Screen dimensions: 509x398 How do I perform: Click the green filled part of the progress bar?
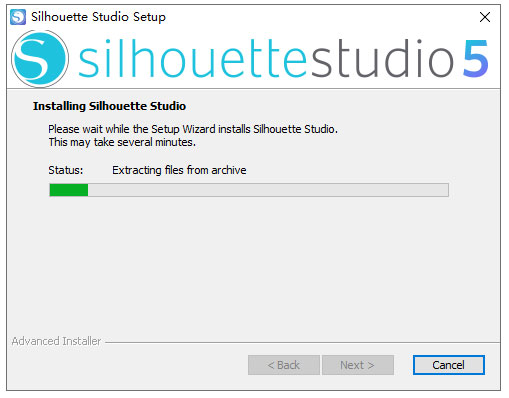pyautogui.click(x=69, y=190)
